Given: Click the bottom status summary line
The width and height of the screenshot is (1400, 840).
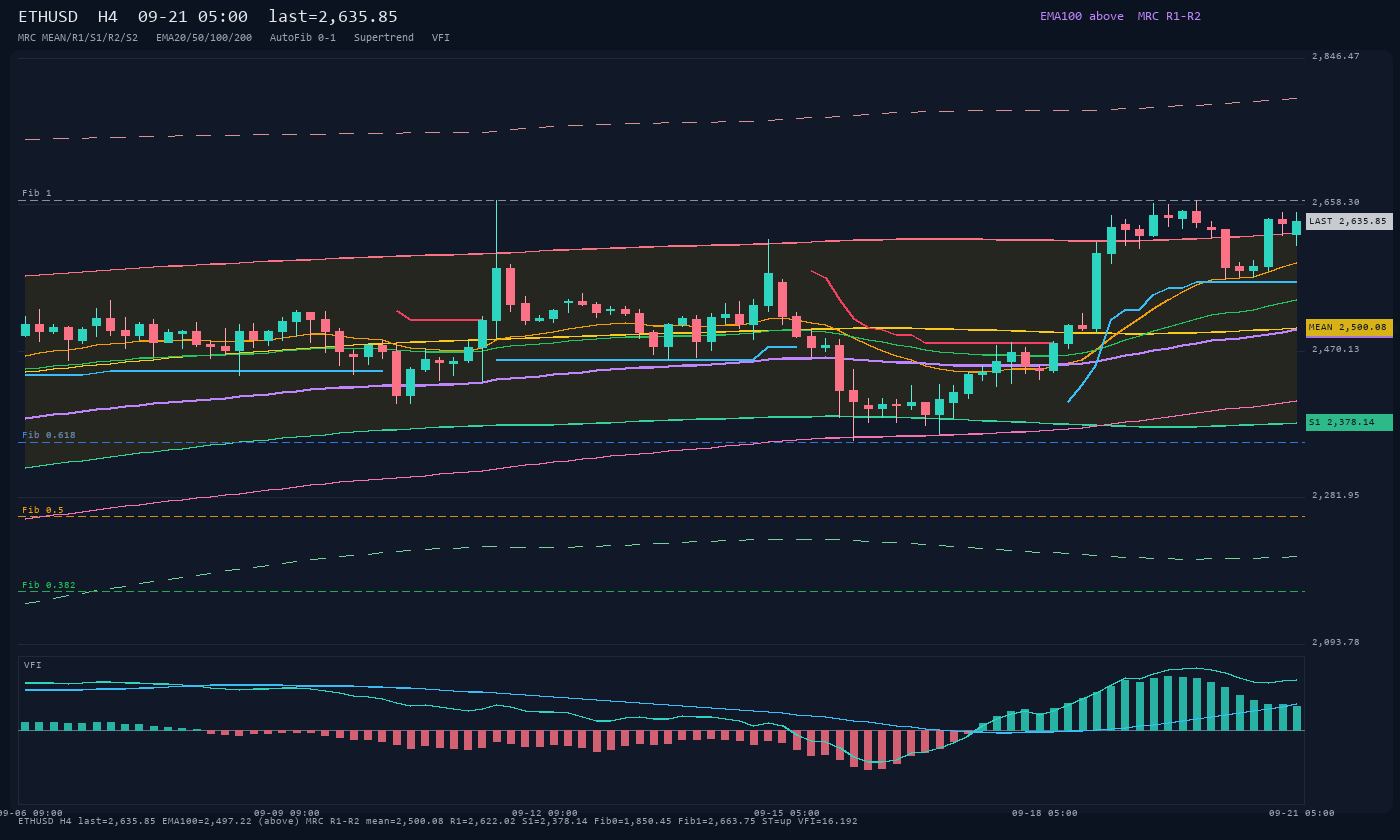Looking at the screenshot, I should pyautogui.click(x=438, y=821).
